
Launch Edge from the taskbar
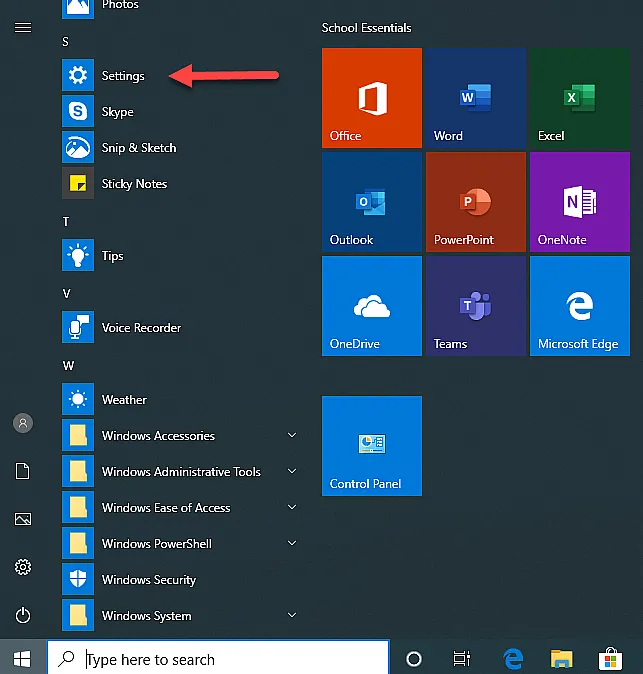(x=513, y=659)
